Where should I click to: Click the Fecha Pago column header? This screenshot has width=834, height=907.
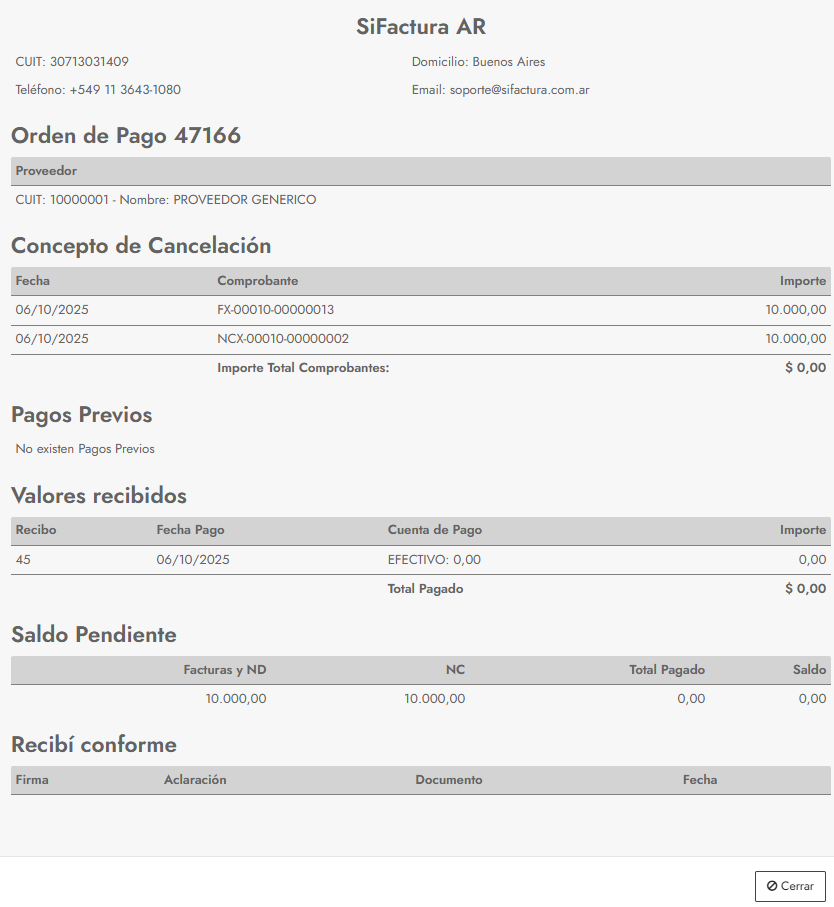click(197, 530)
